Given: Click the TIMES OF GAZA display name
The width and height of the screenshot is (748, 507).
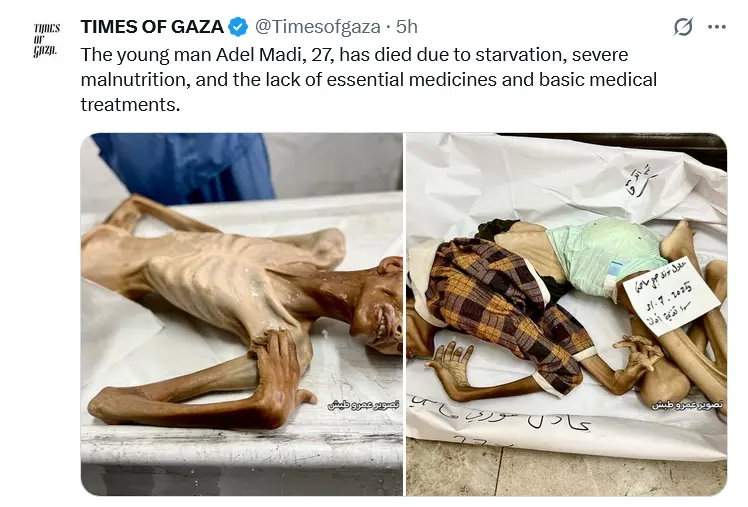Looking at the screenshot, I should click(x=152, y=27).
